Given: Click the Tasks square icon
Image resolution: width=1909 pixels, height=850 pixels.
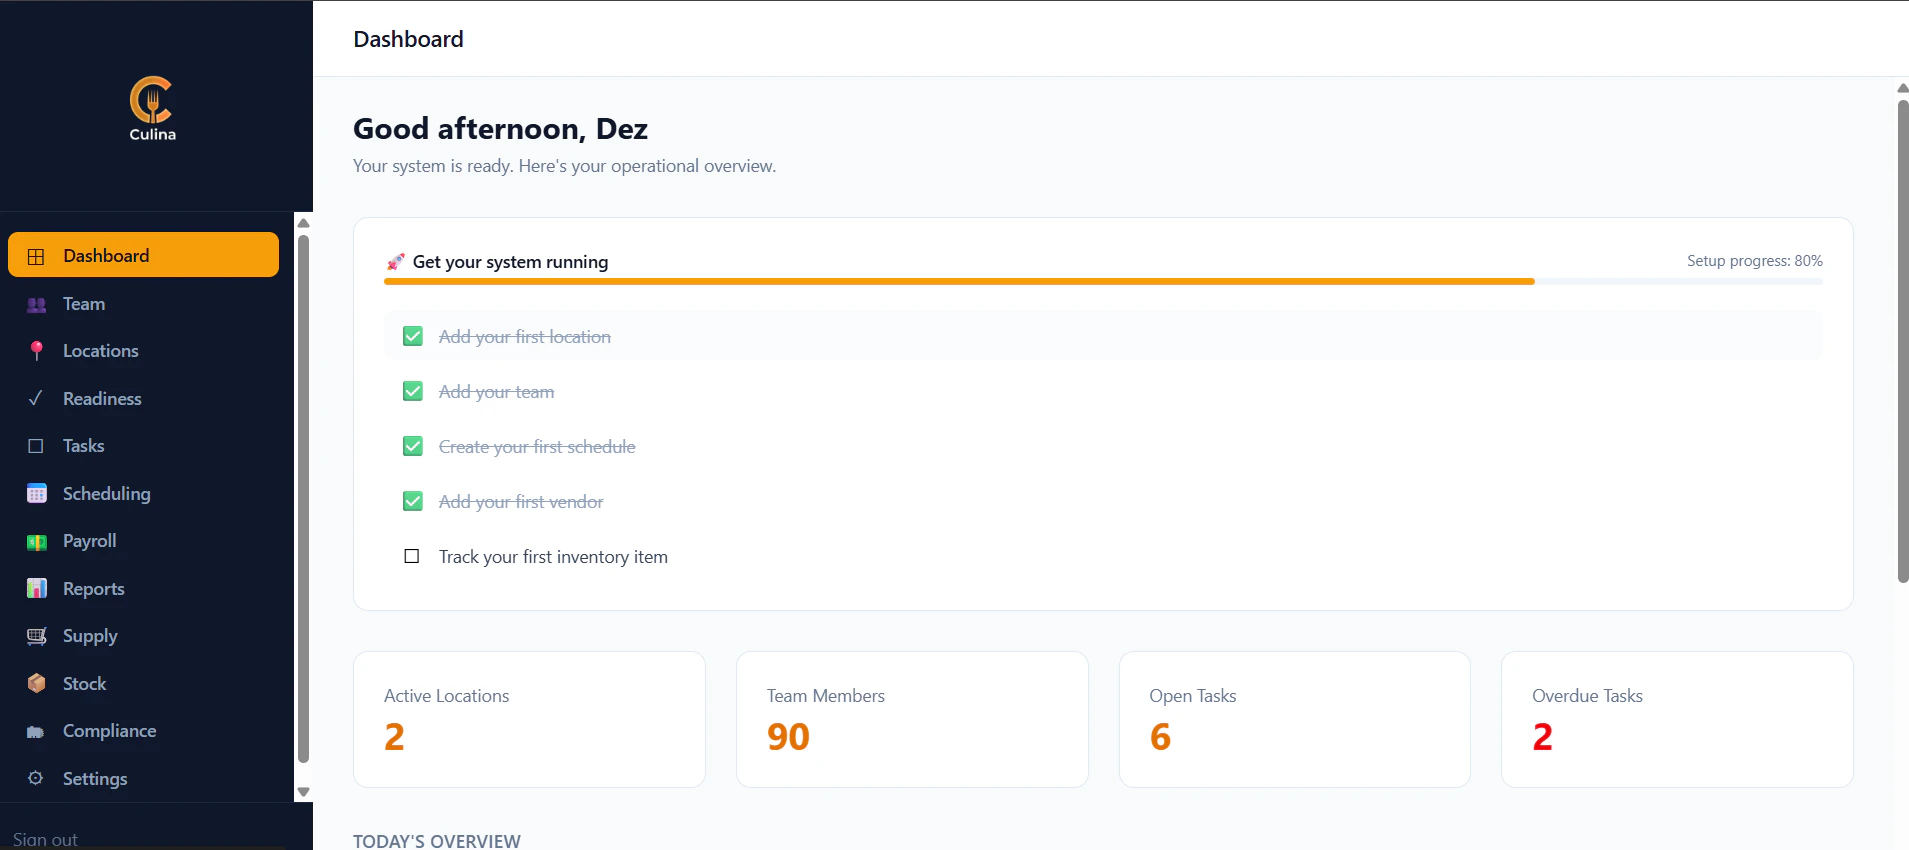Looking at the screenshot, I should click(x=36, y=446).
